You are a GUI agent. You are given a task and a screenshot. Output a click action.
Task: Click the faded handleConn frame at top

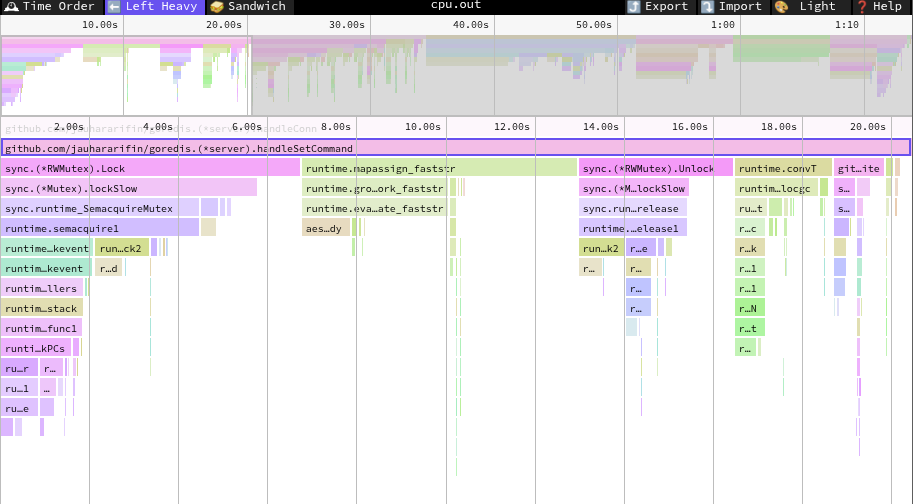tap(160, 128)
